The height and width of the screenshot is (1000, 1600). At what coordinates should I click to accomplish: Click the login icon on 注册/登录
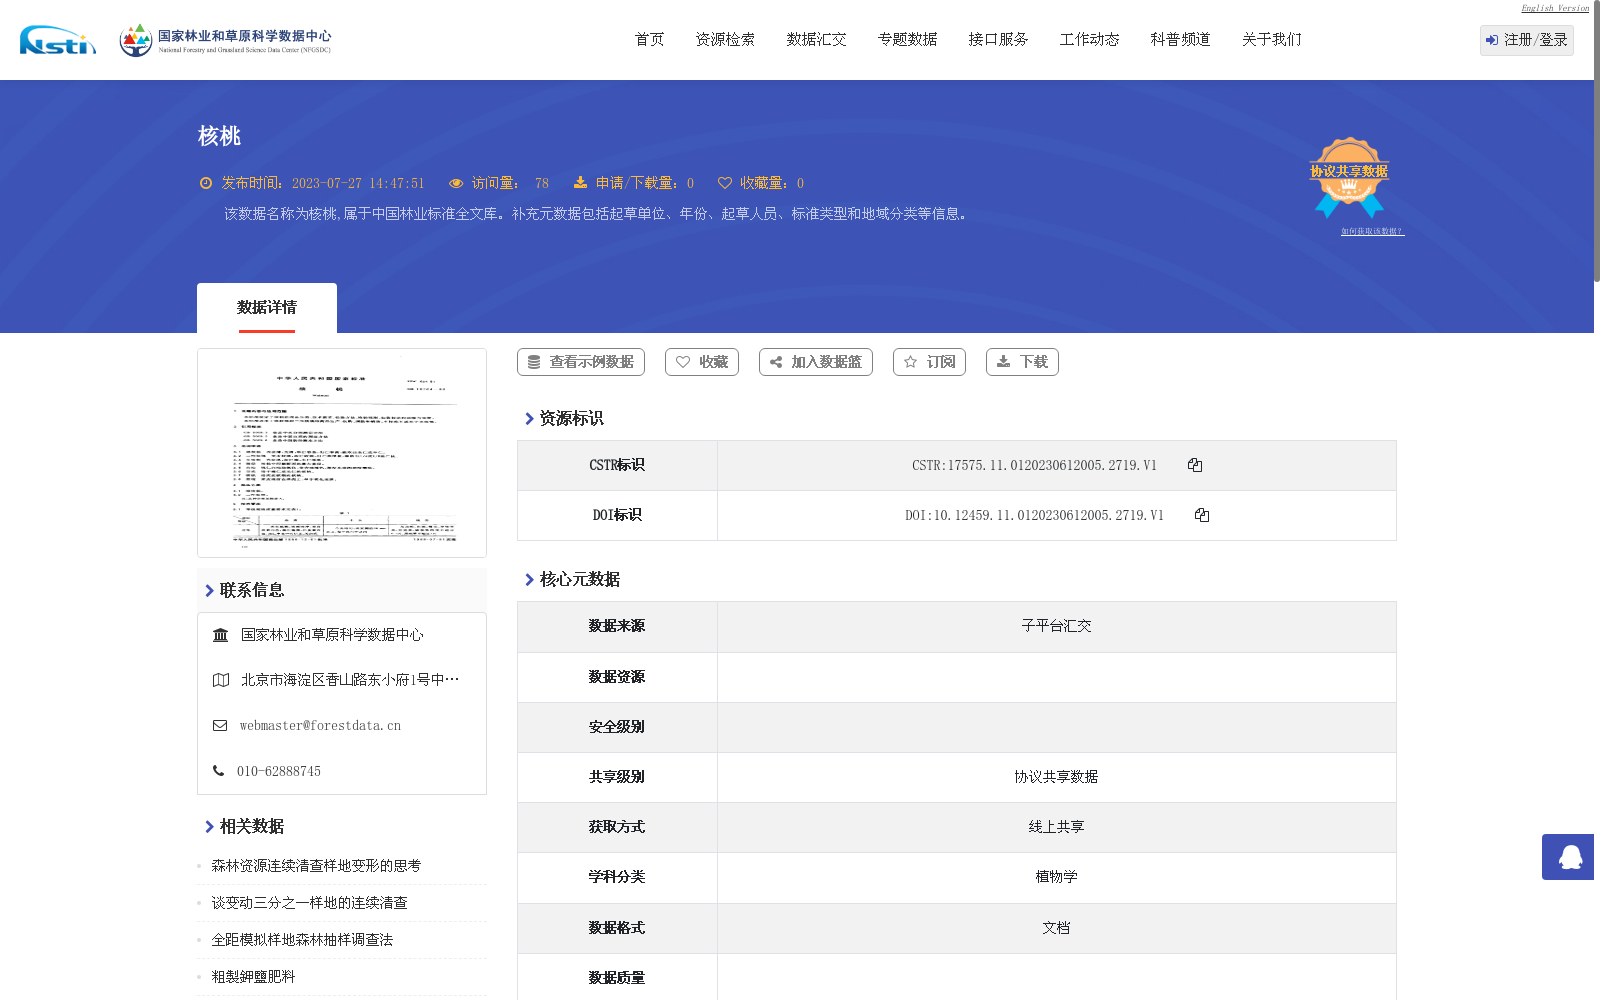click(1492, 40)
